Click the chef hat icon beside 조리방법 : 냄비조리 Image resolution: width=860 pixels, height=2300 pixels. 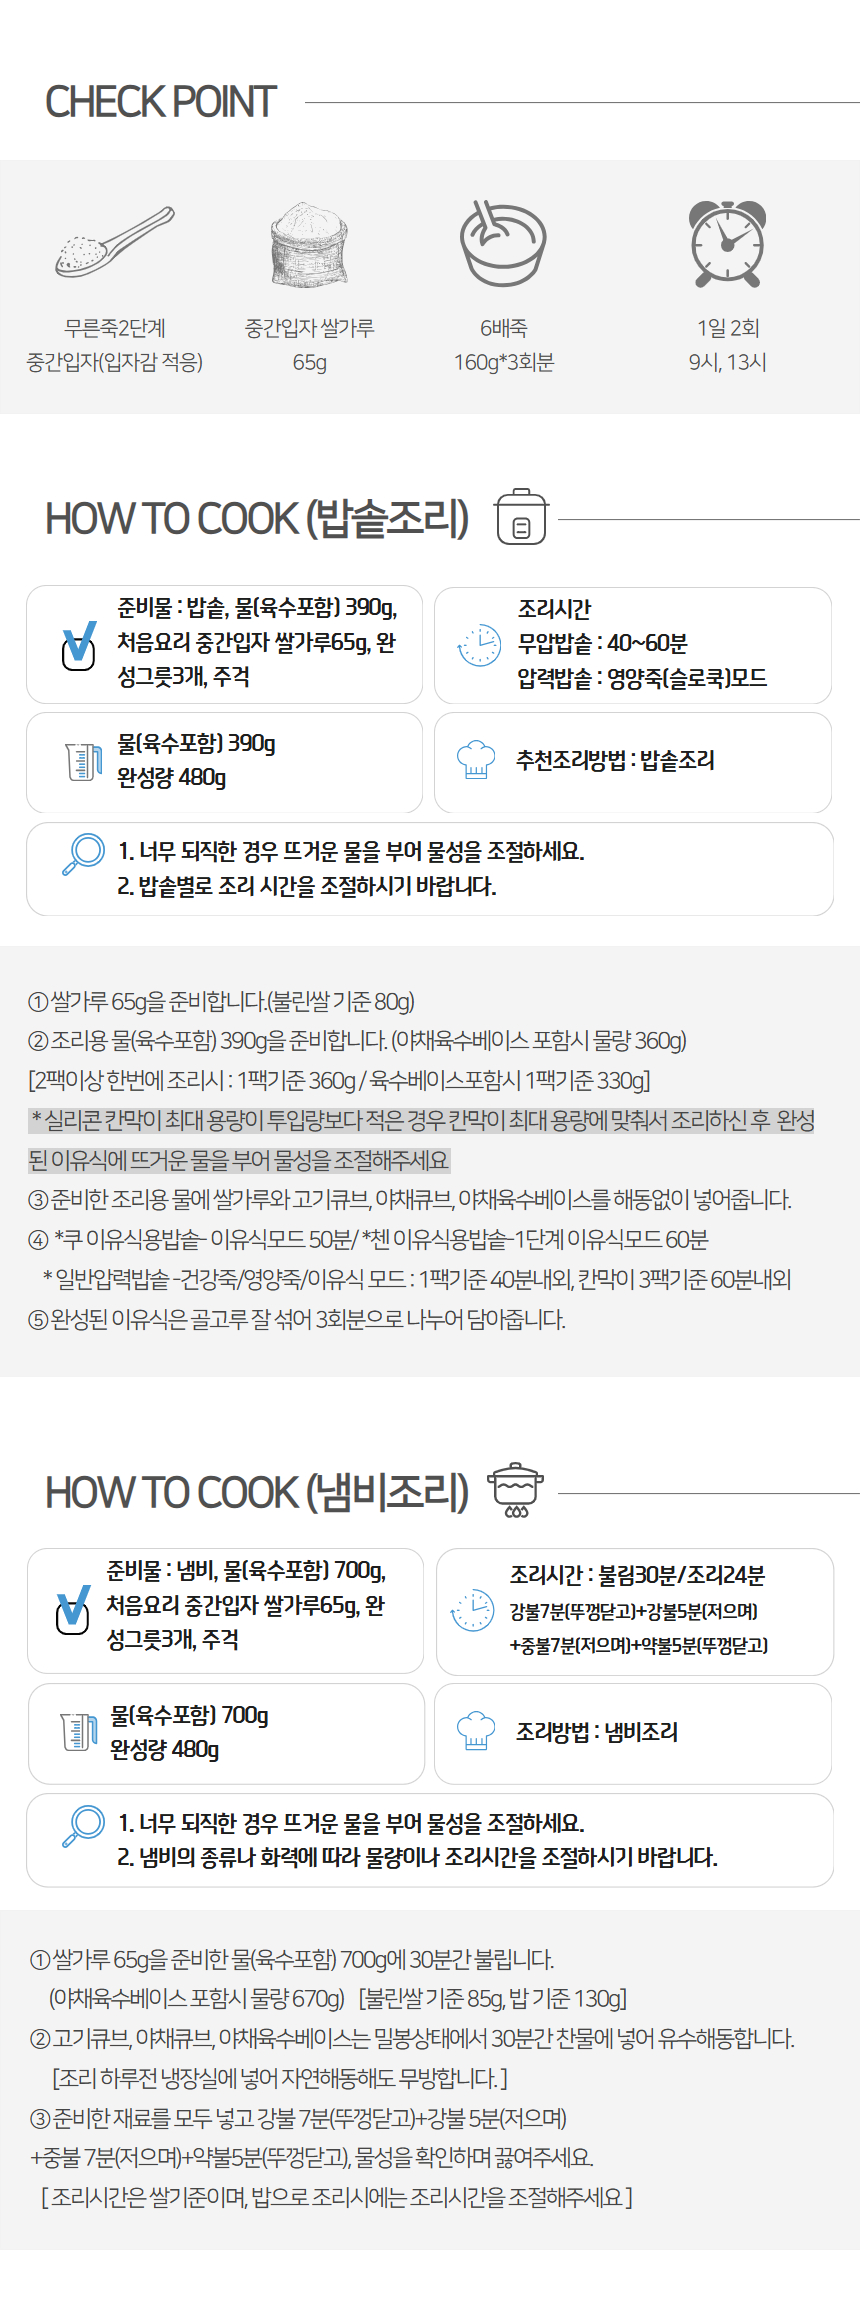click(x=476, y=1731)
